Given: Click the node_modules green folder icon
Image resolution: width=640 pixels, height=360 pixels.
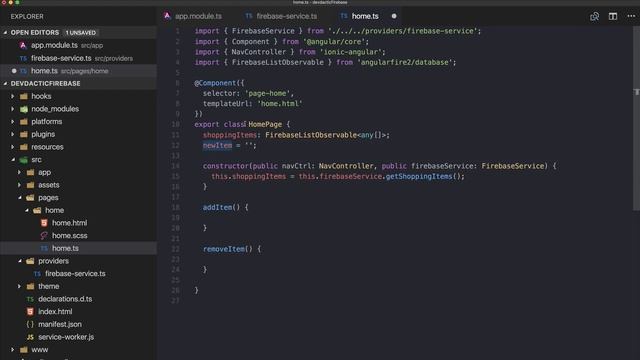Looking at the screenshot, I should 24,109.
